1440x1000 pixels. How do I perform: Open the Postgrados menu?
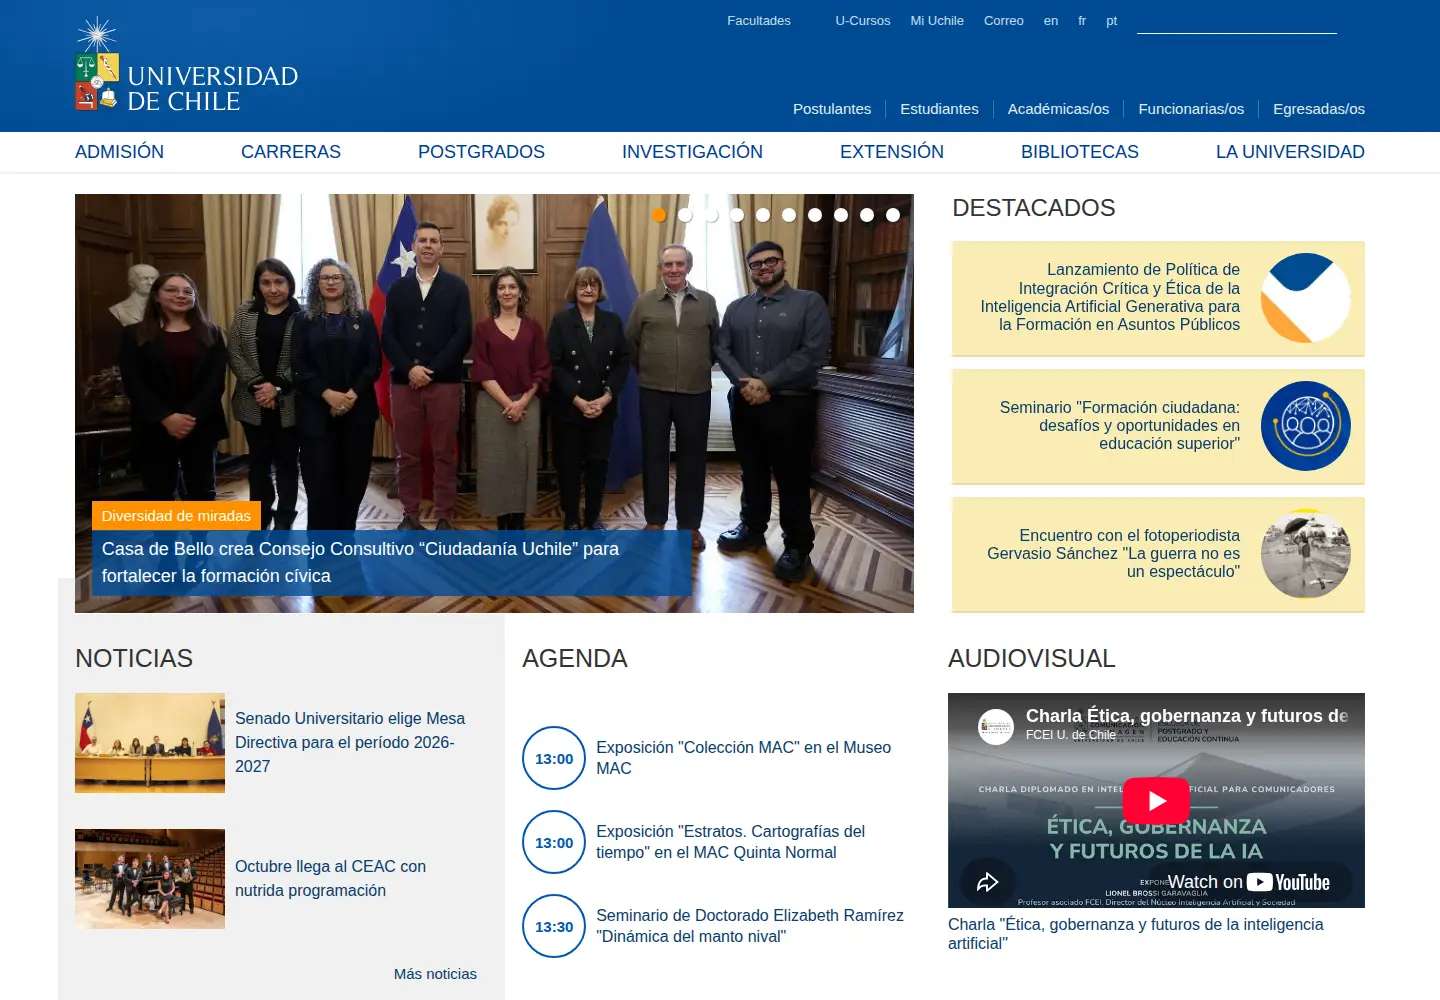click(481, 152)
